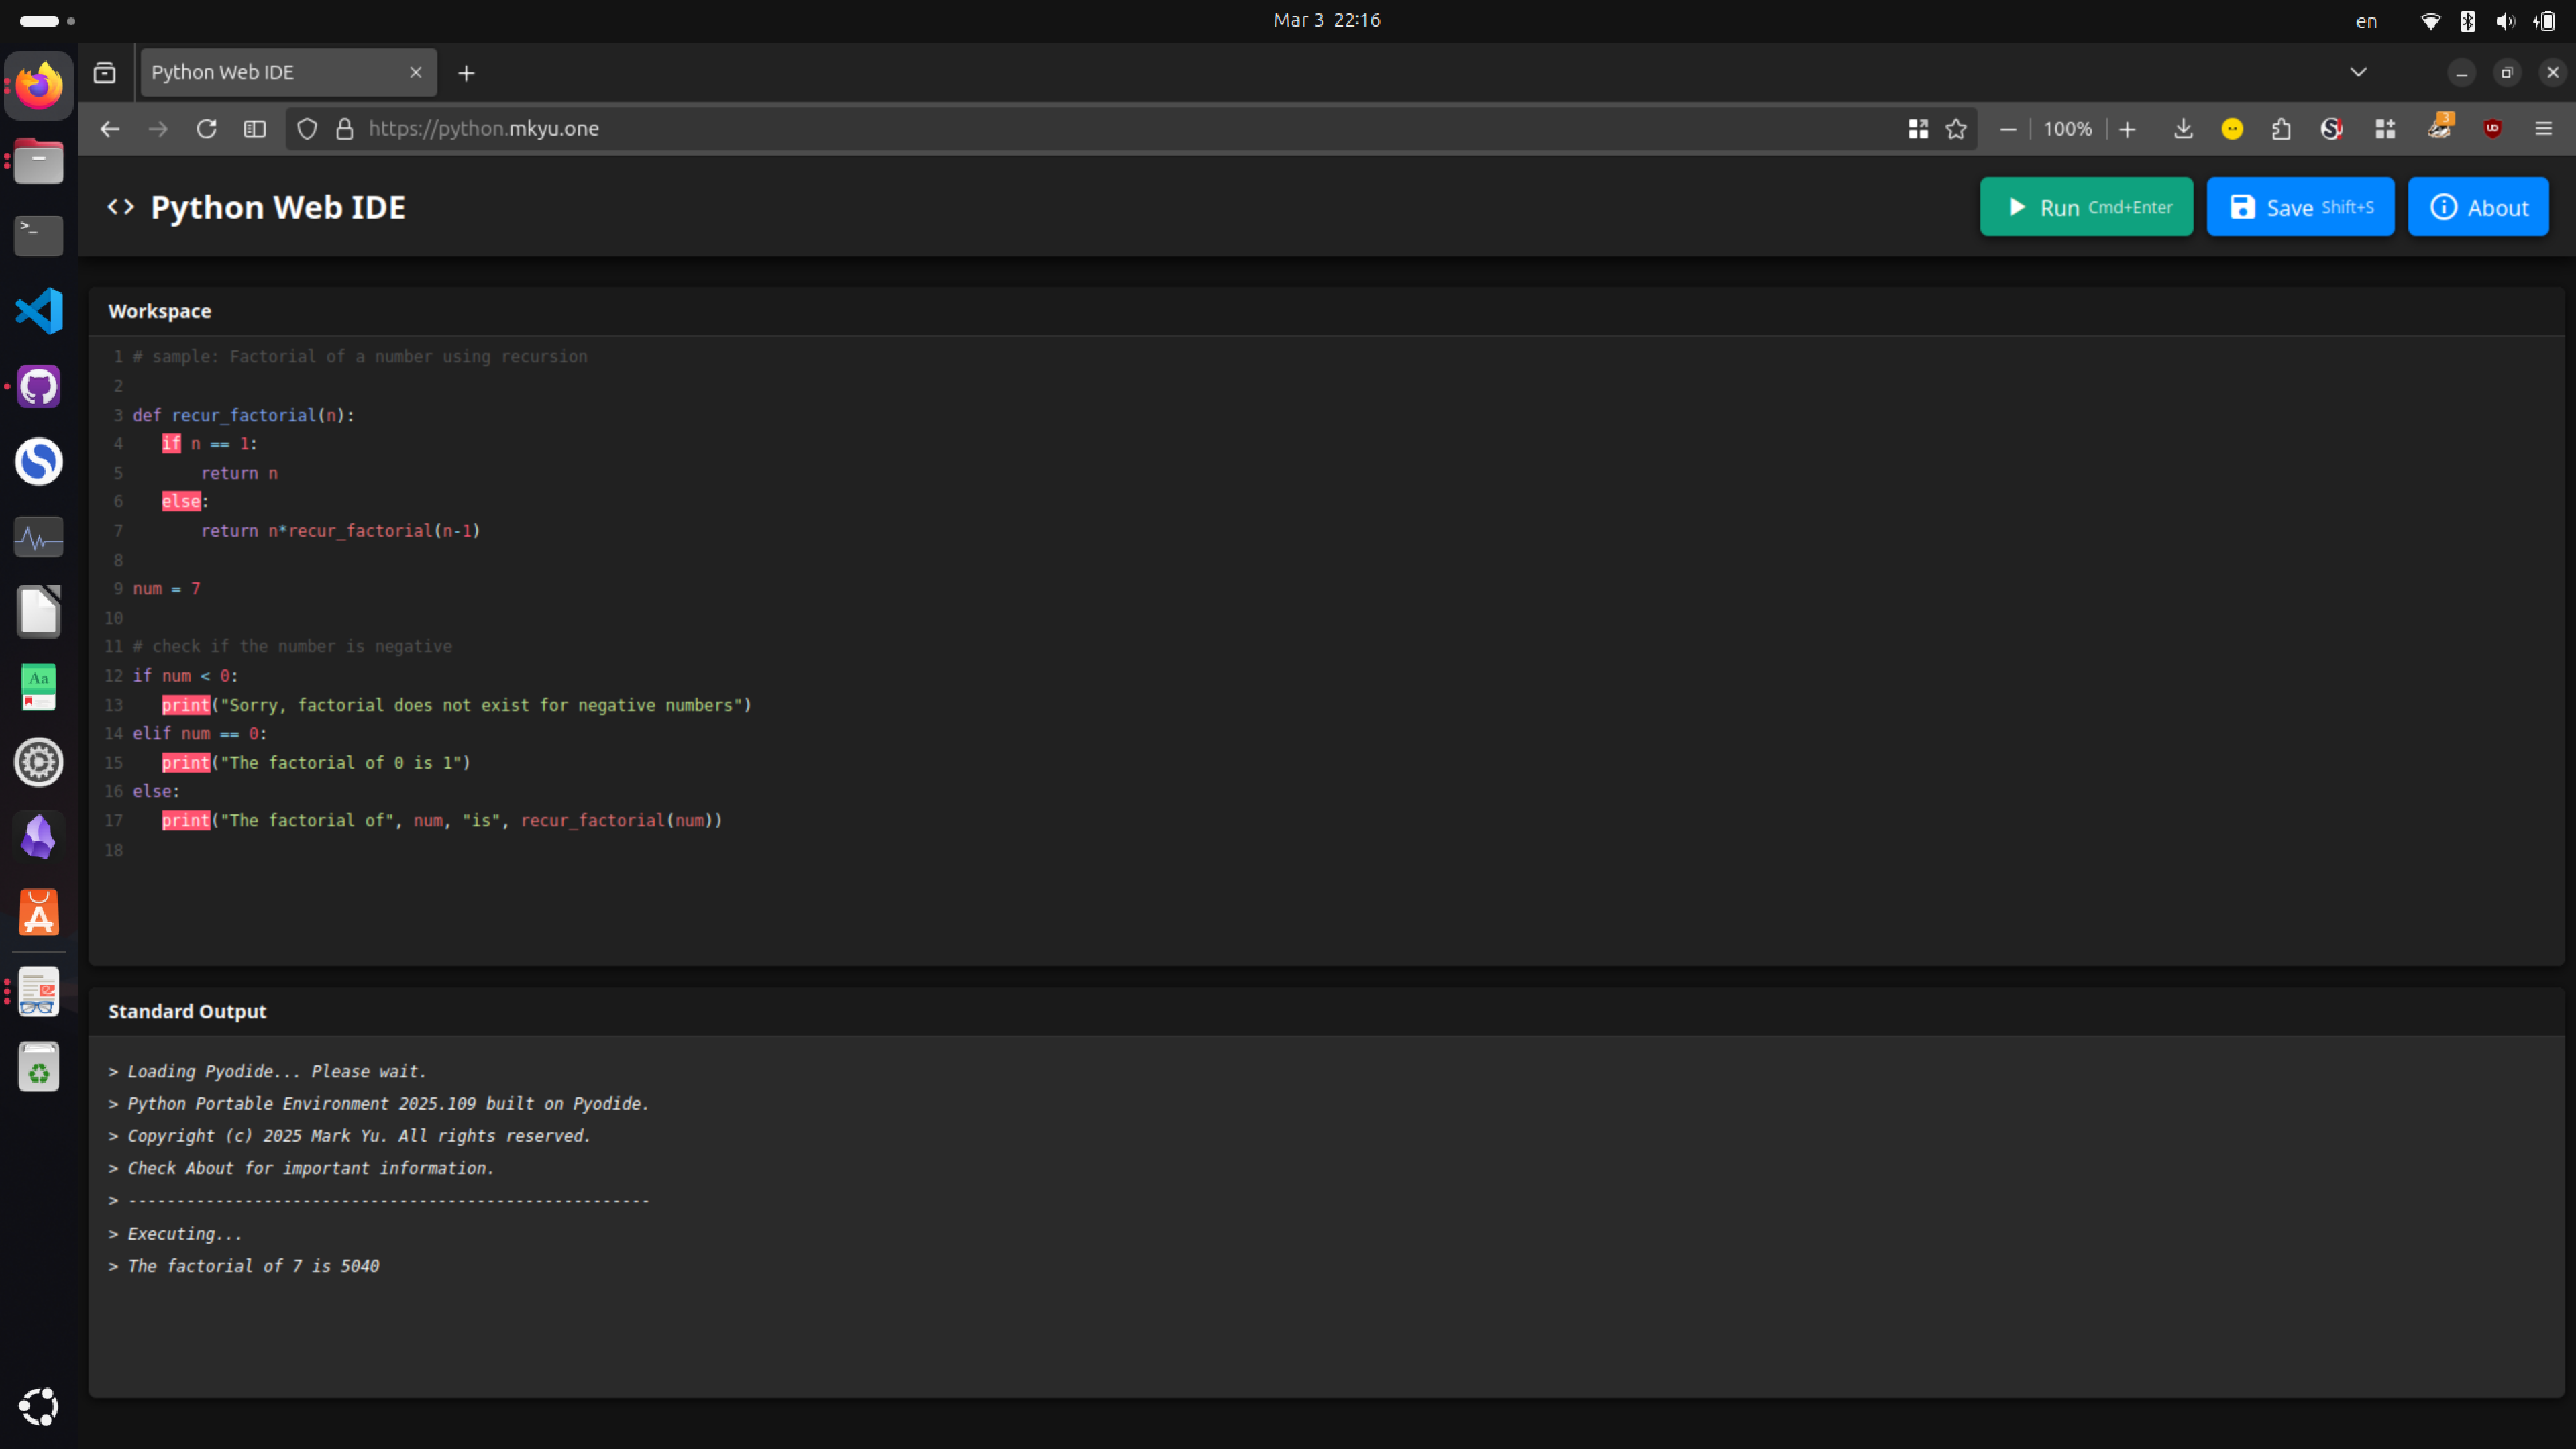The height and width of the screenshot is (1449, 2576).
Task: Click the uBlock Origin extension icon
Action: tap(2493, 128)
